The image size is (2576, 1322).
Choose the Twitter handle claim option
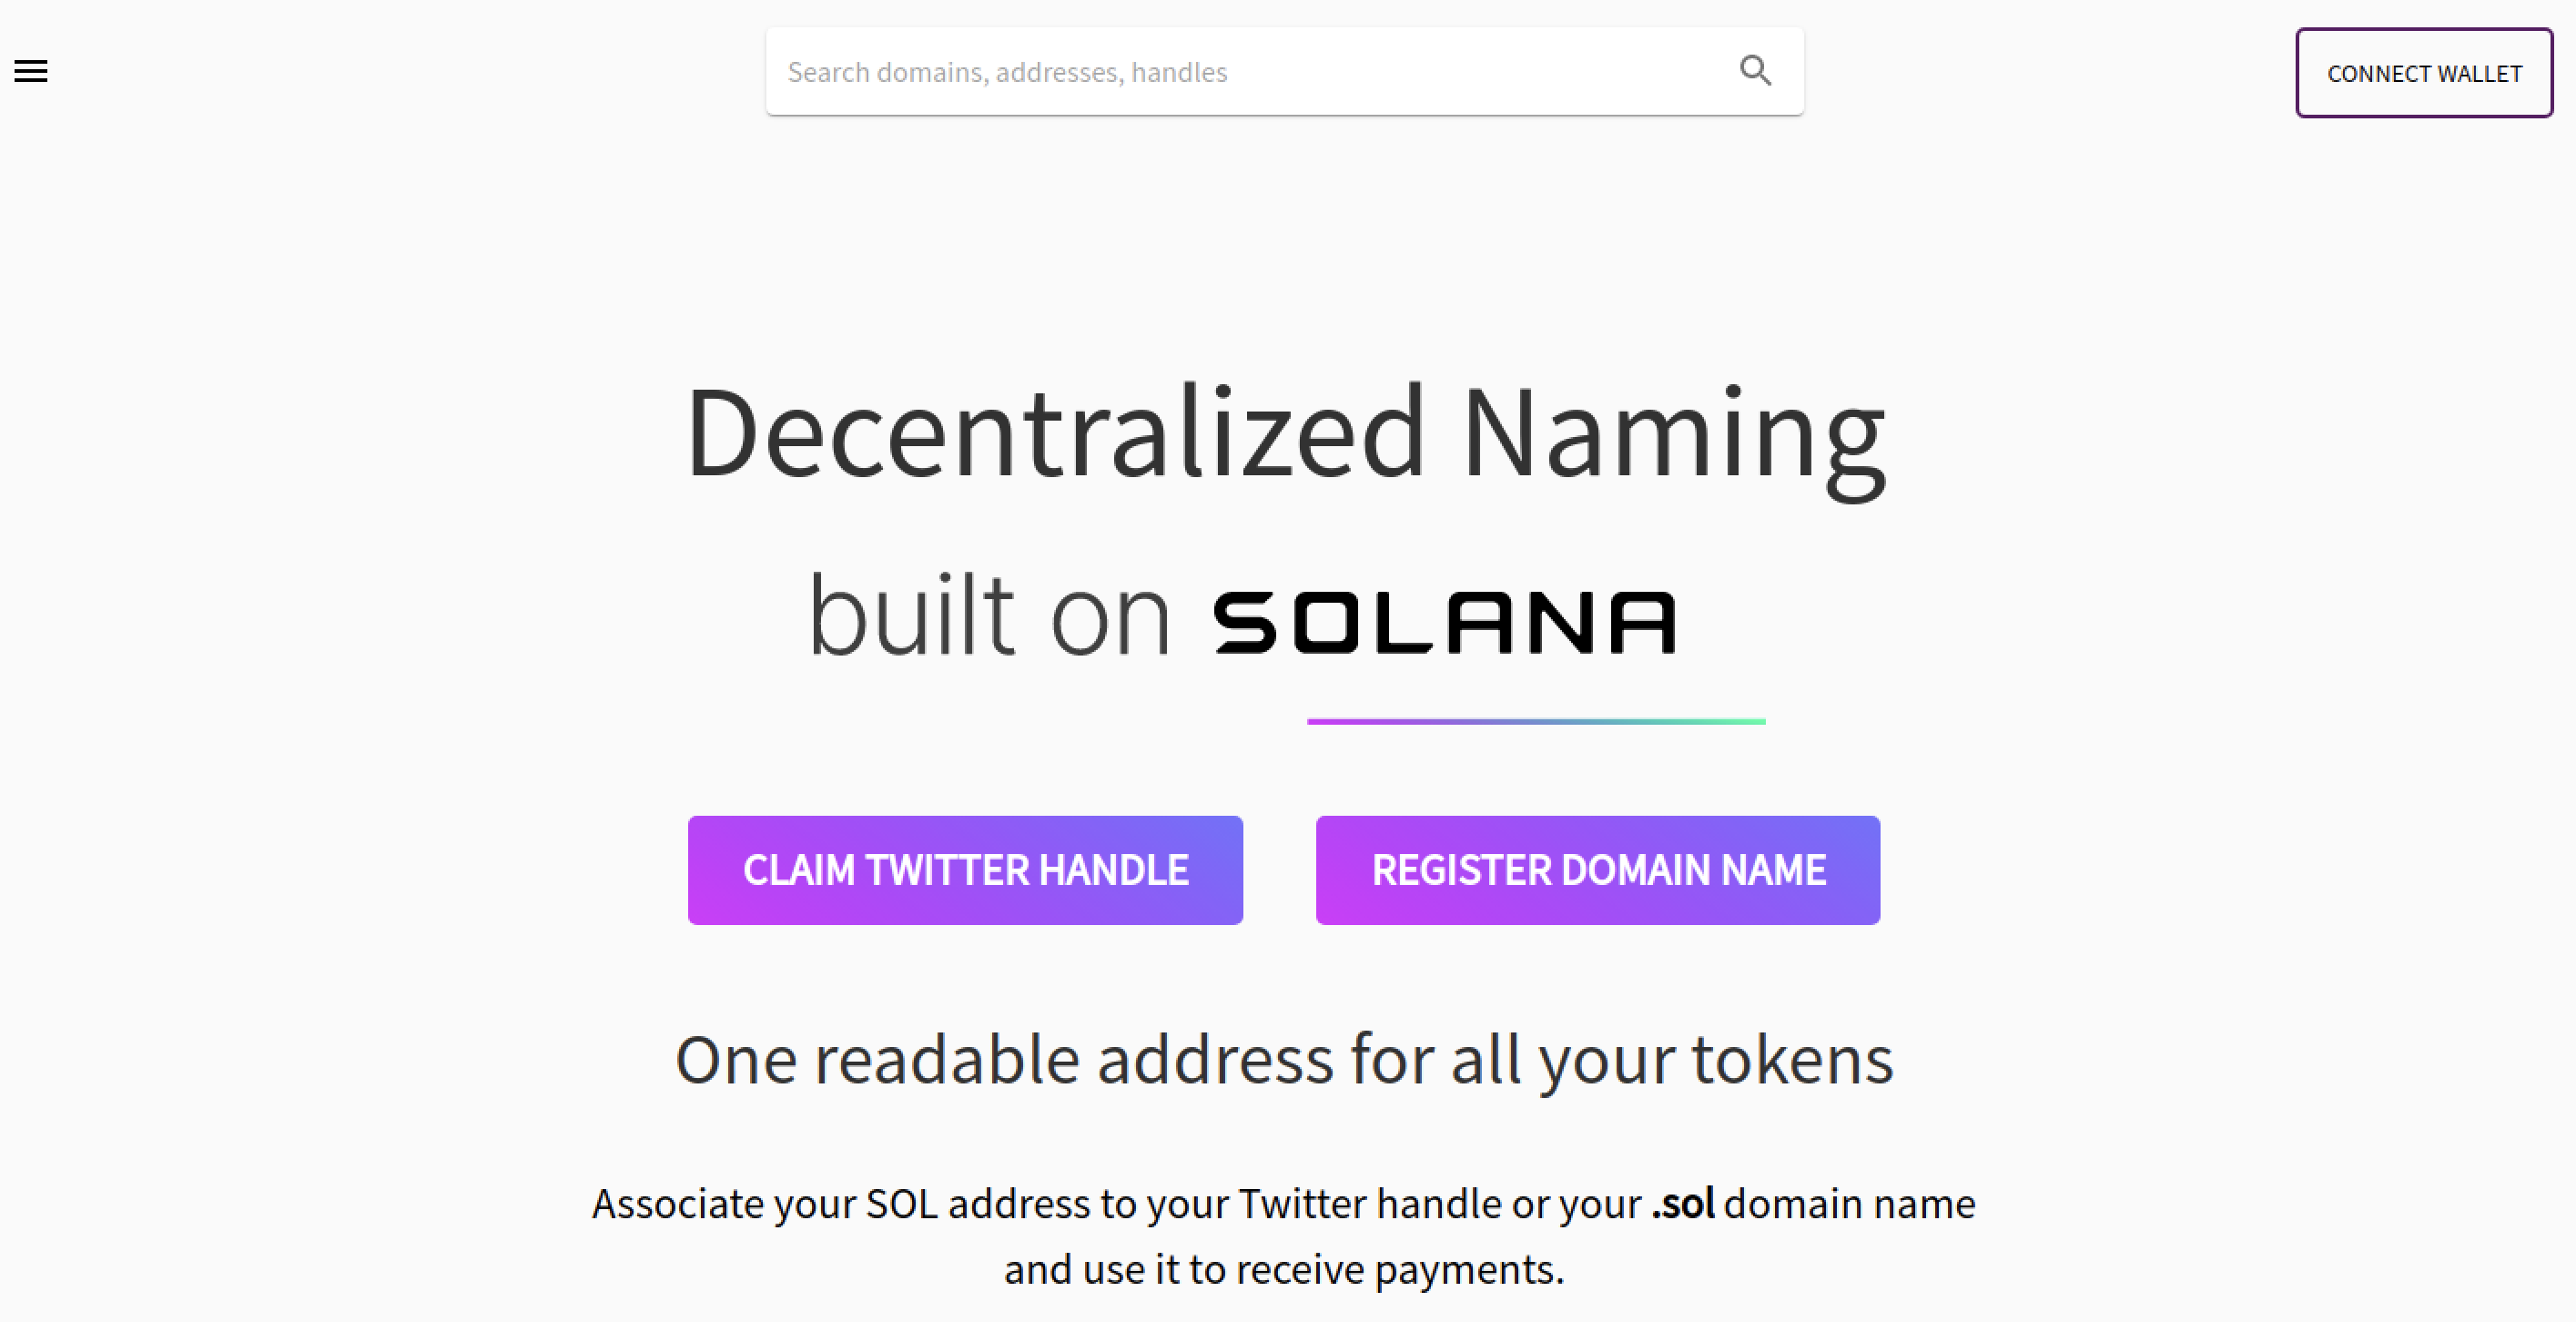point(965,869)
